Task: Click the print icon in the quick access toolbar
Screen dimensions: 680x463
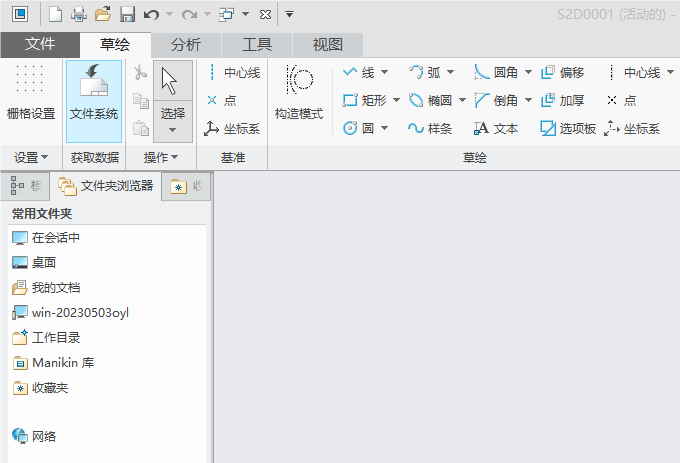Action: [x=79, y=14]
